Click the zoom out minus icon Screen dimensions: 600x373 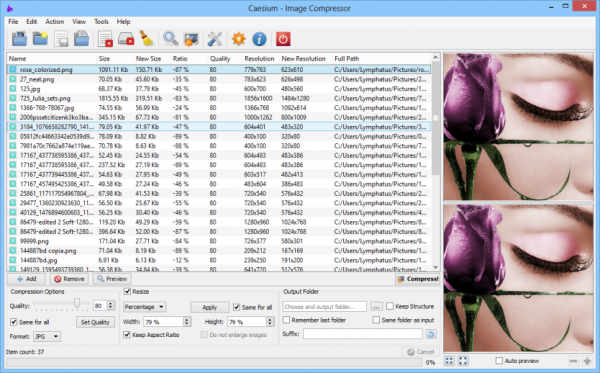(573, 361)
